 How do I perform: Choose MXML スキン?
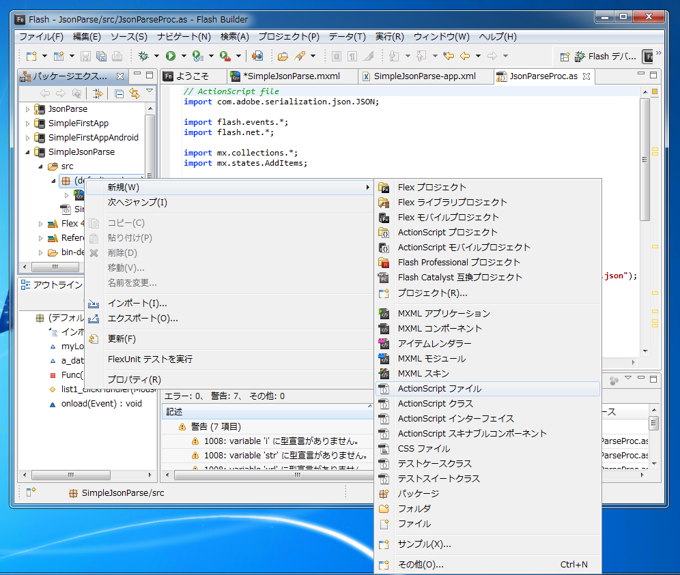coord(487,373)
